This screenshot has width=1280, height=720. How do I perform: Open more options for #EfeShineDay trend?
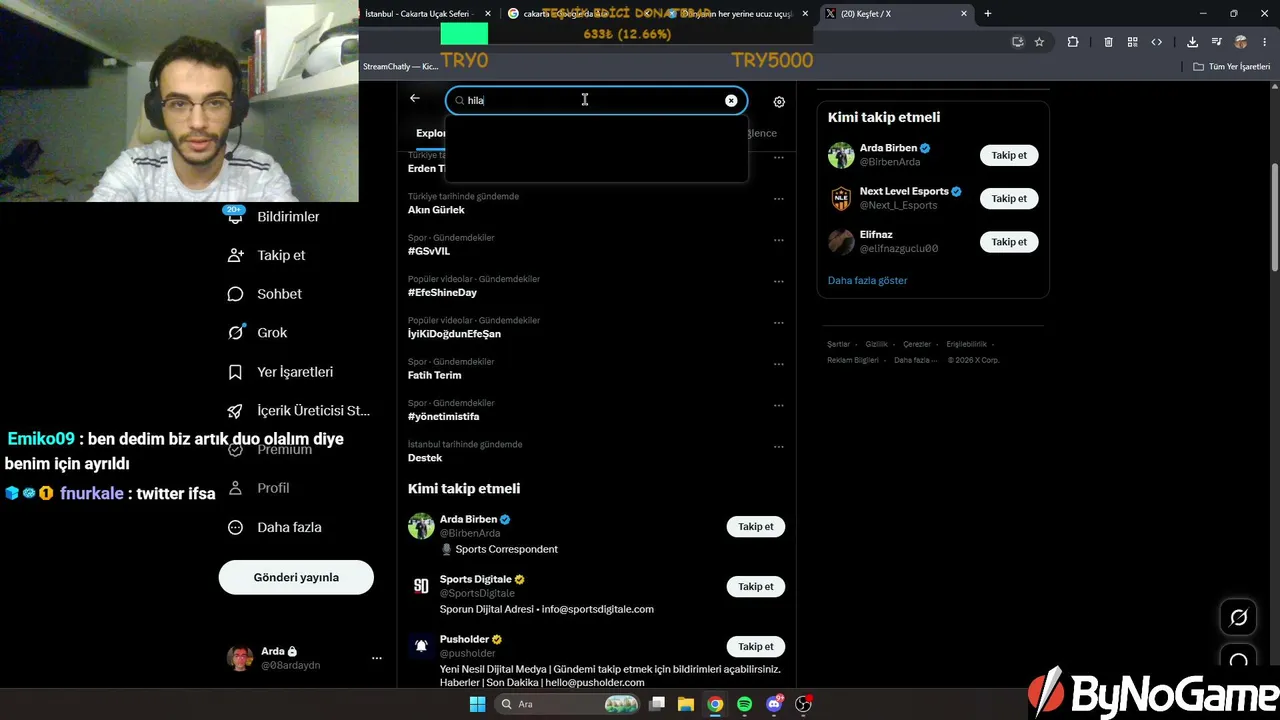coord(779,281)
